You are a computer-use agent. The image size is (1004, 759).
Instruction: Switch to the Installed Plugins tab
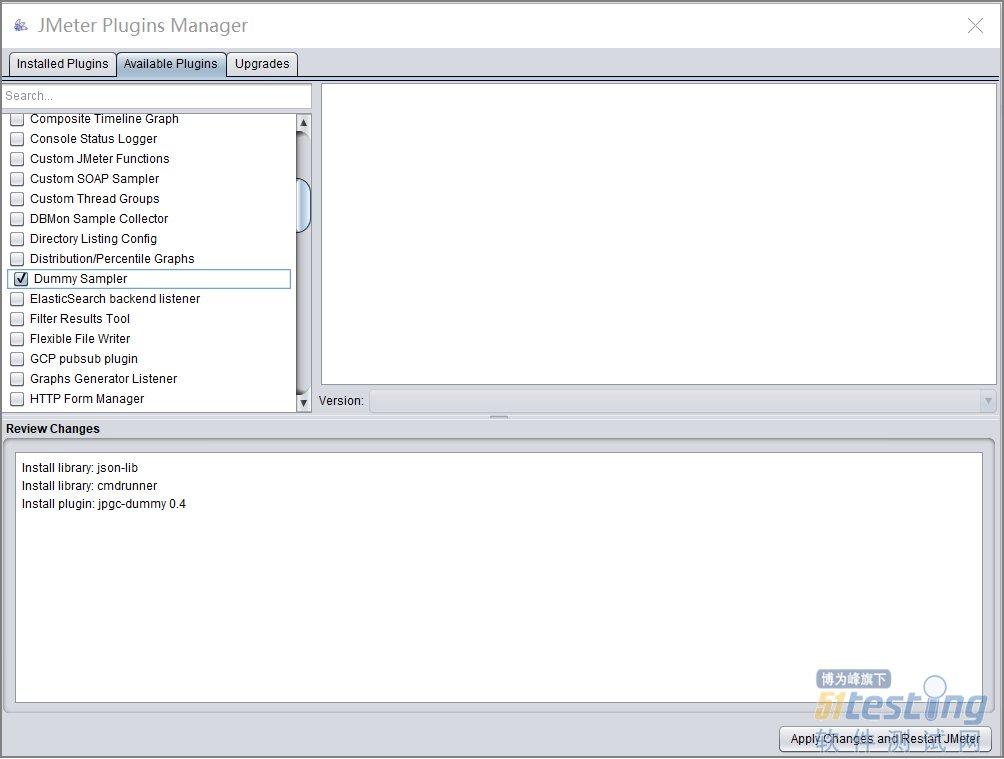point(63,64)
